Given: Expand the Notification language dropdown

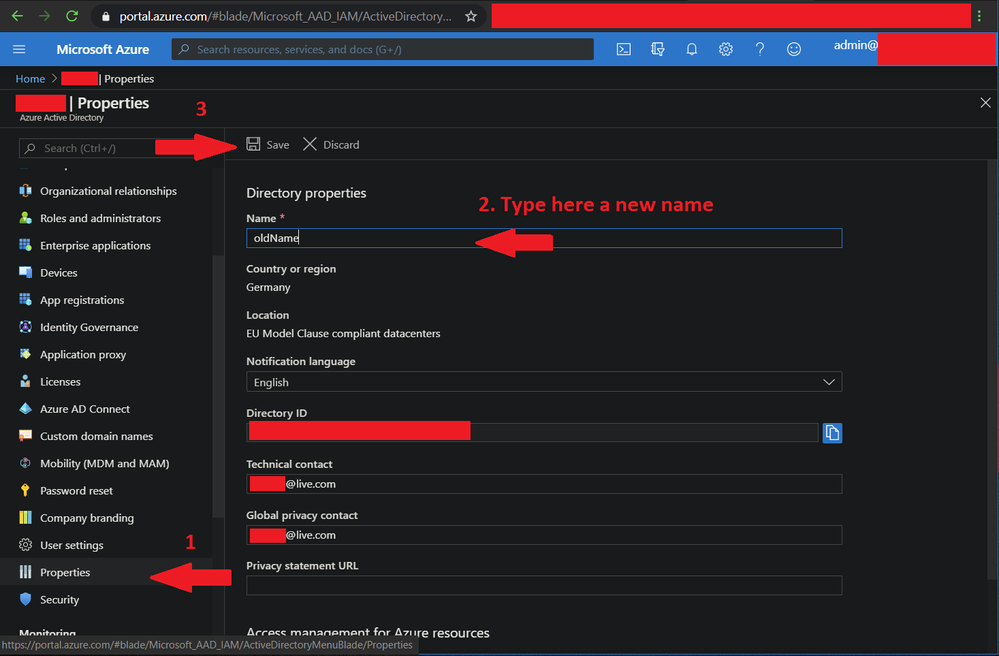Looking at the screenshot, I should (x=544, y=382).
